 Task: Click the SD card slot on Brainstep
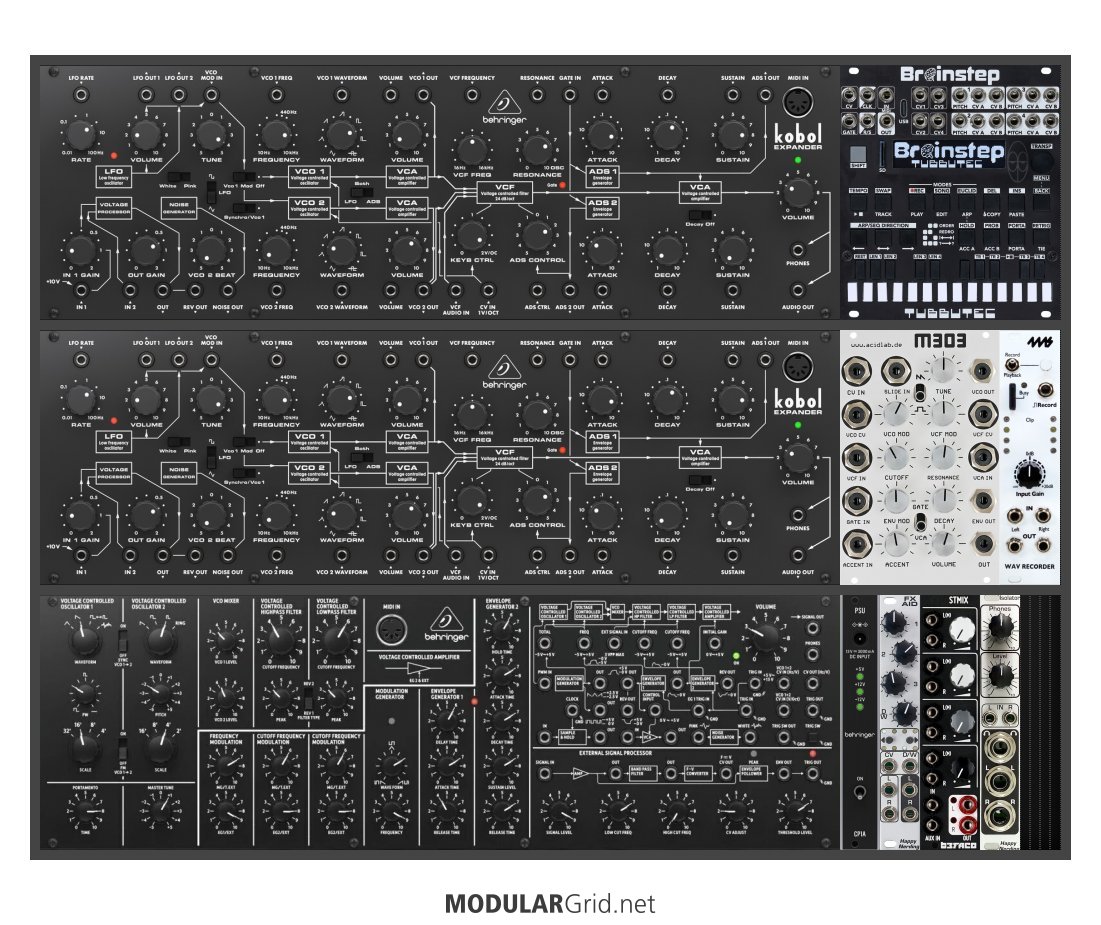tap(883, 154)
